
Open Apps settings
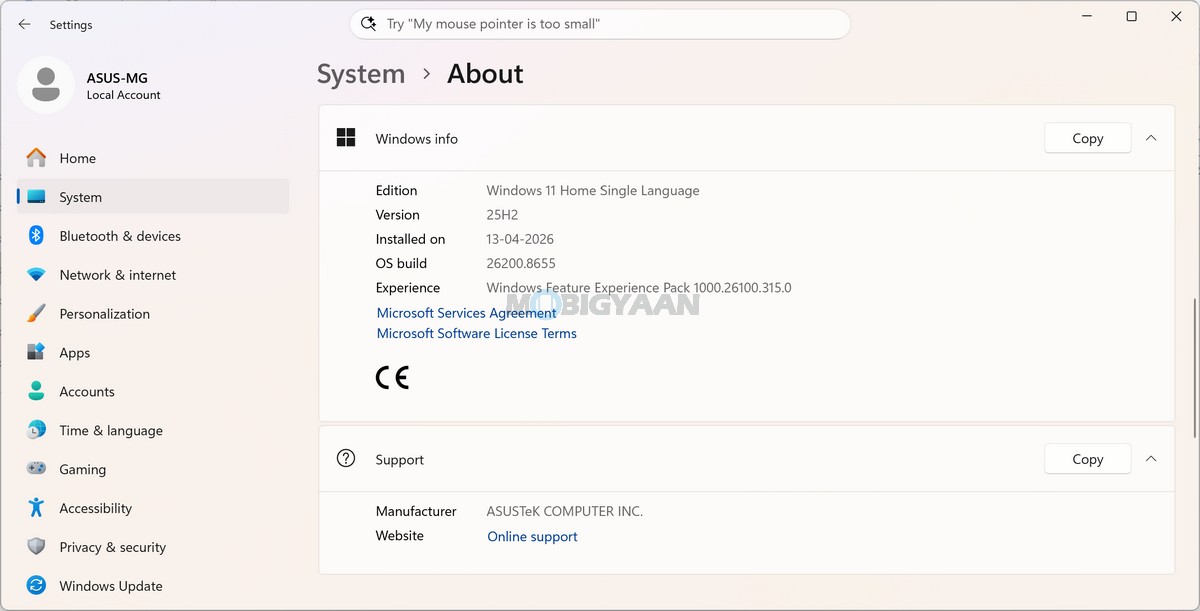click(x=153, y=352)
